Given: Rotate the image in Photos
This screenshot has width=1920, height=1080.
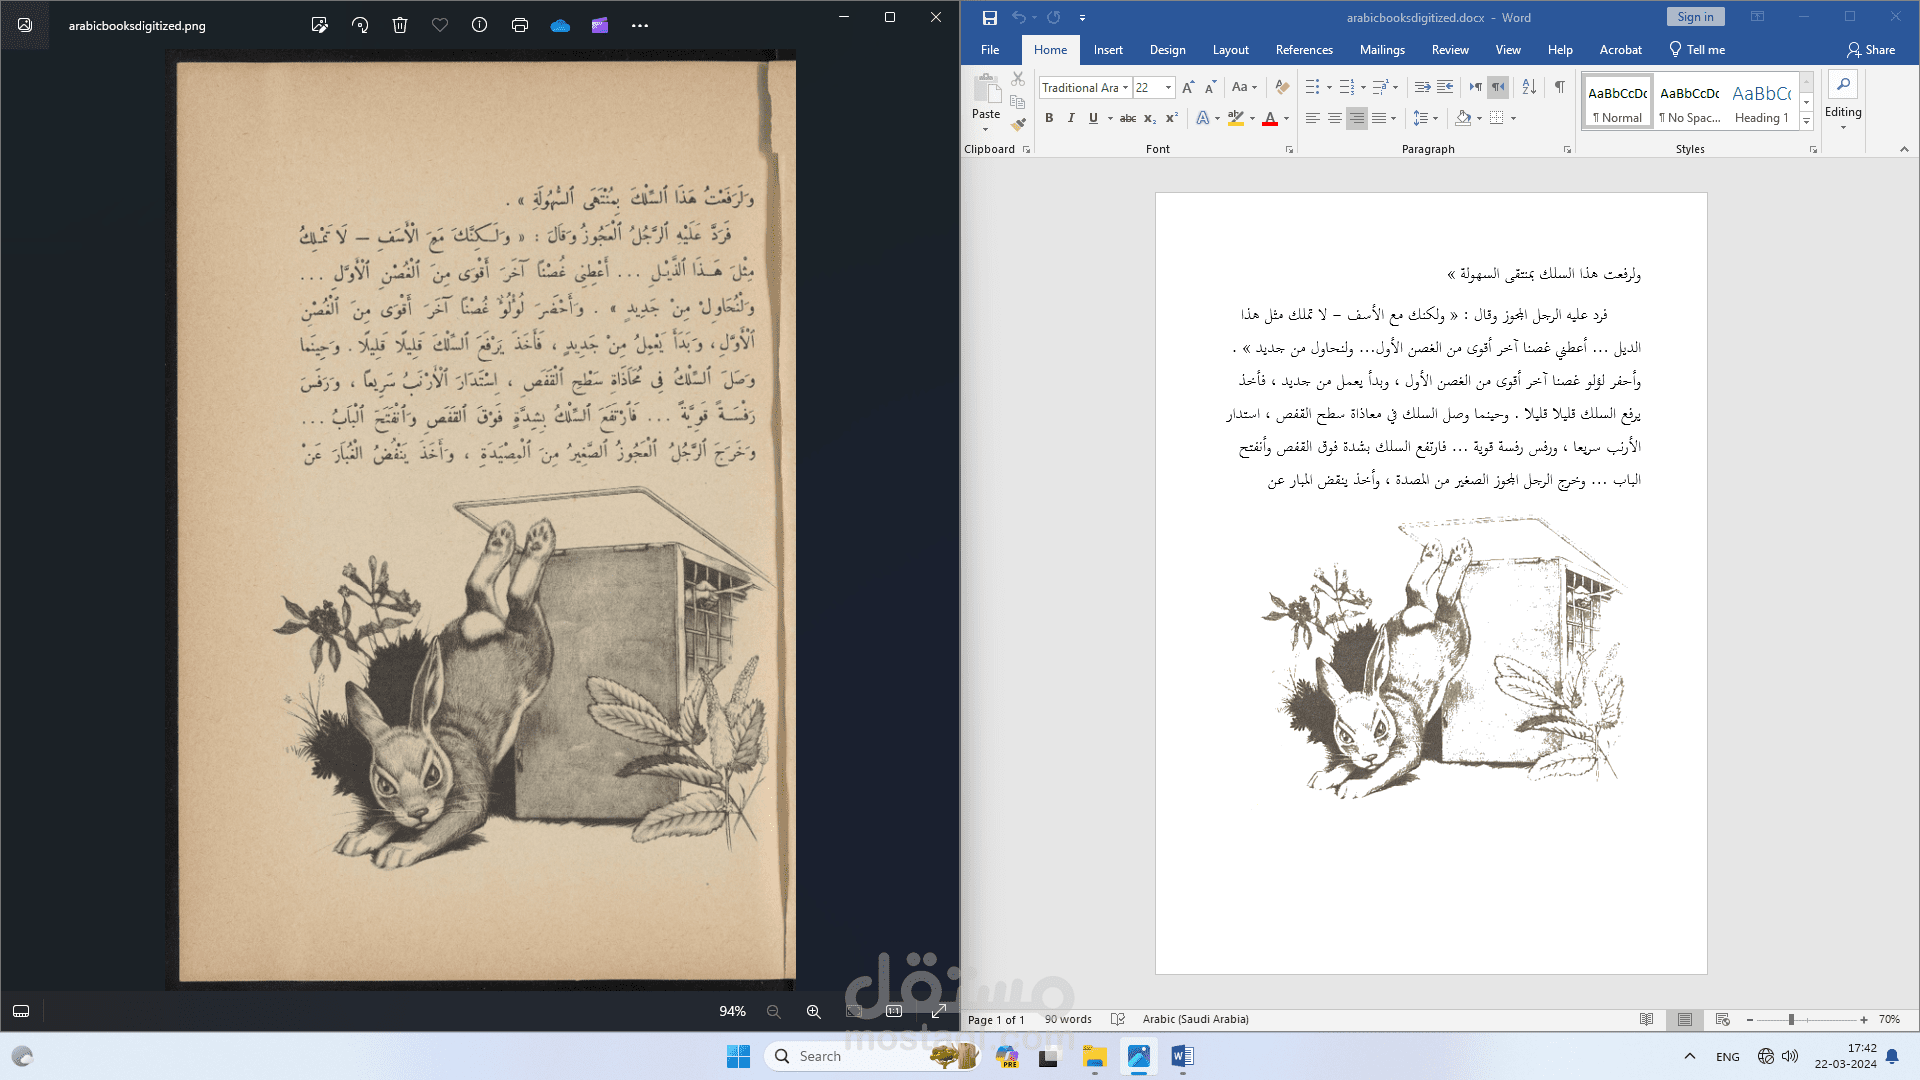Looking at the screenshot, I should 360,25.
